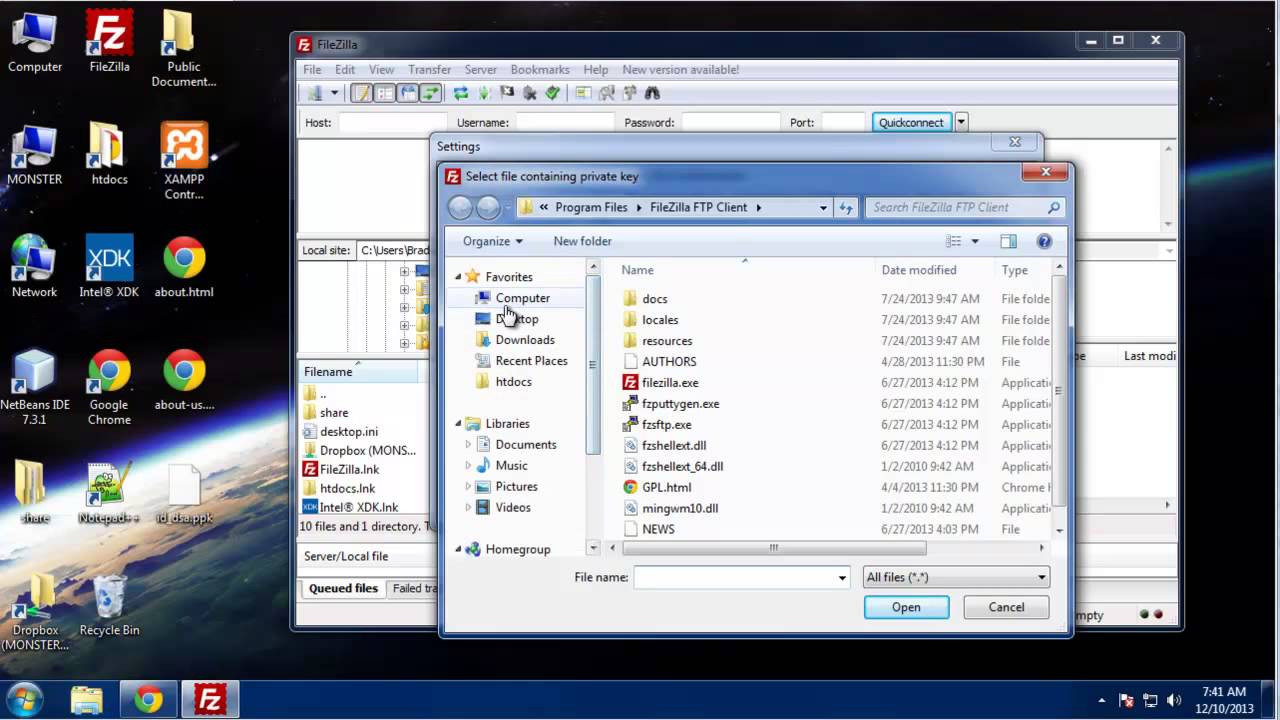Select GPL.html Chrome file in list
Image resolution: width=1280 pixels, height=720 pixels.
click(666, 487)
